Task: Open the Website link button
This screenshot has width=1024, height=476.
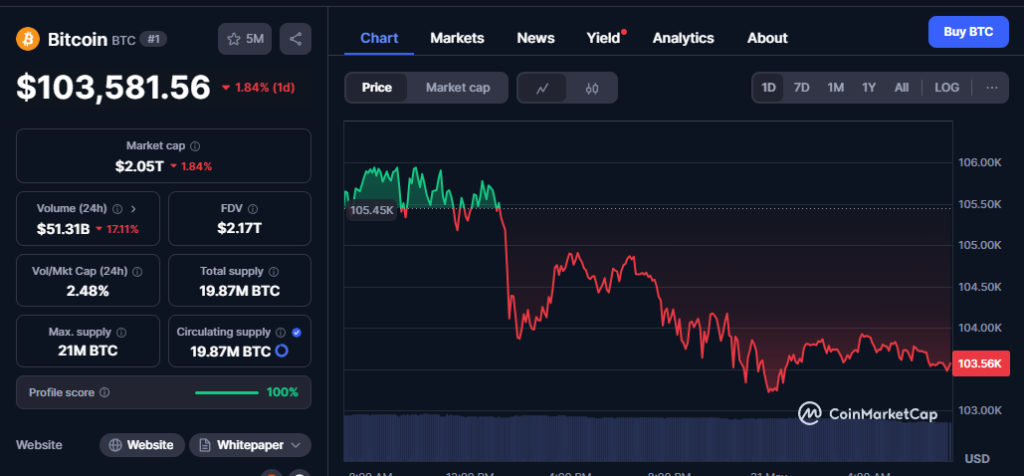Action: (x=142, y=445)
